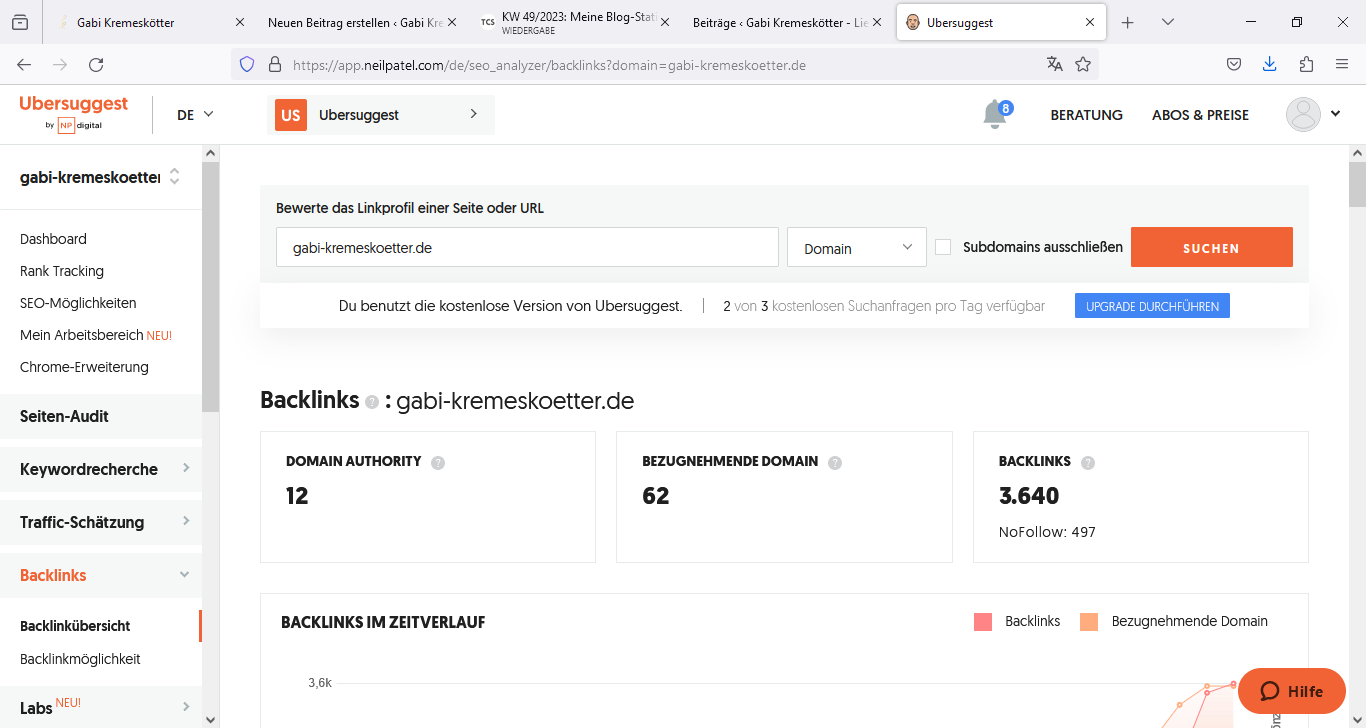Open Backlinkmöglichkeit in the sidebar
The height and width of the screenshot is (728, 1366).
(x=80, y=659)
